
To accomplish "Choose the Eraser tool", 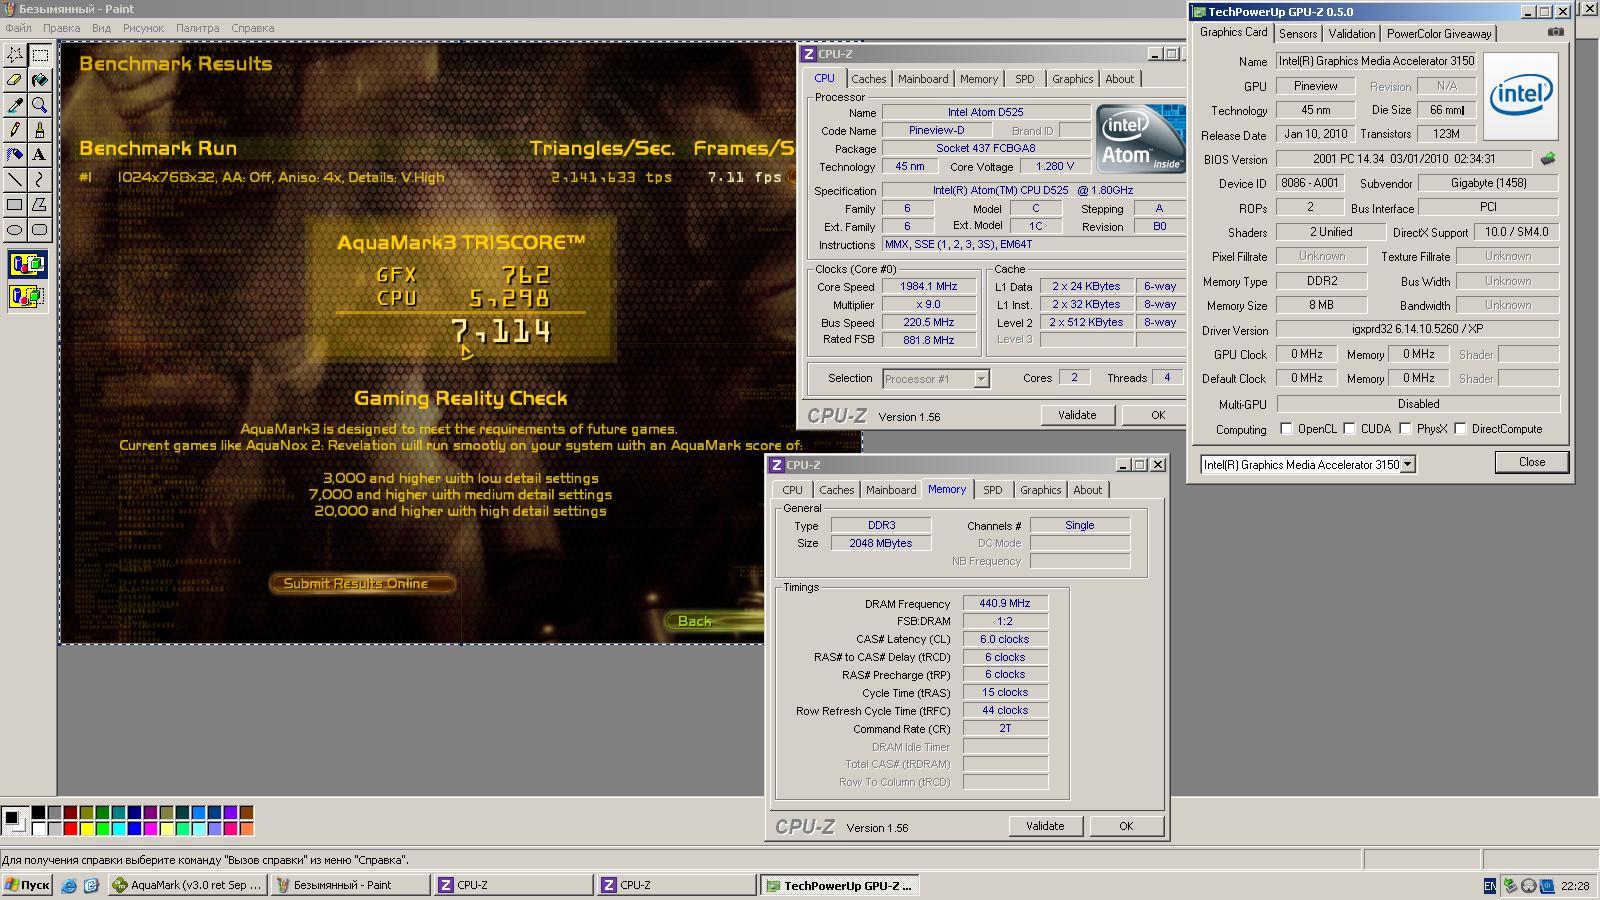I will [x=15, y=80].
